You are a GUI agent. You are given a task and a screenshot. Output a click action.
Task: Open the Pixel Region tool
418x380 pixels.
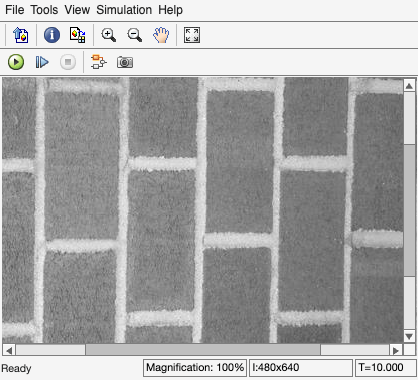(78, 35)
